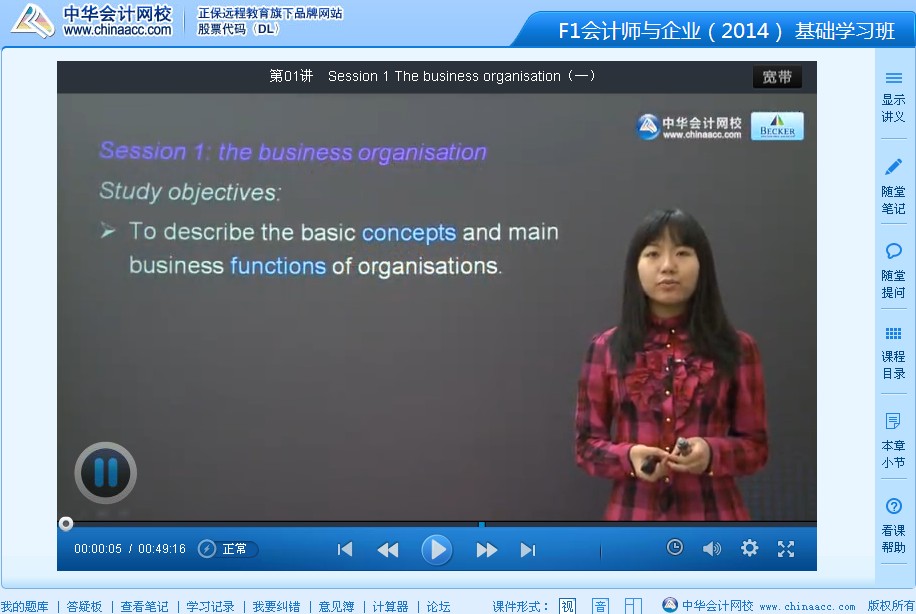Screen dimensions: 916x614
Task: Open the 计算器 calculator link
Action: (x=390, y=606)
